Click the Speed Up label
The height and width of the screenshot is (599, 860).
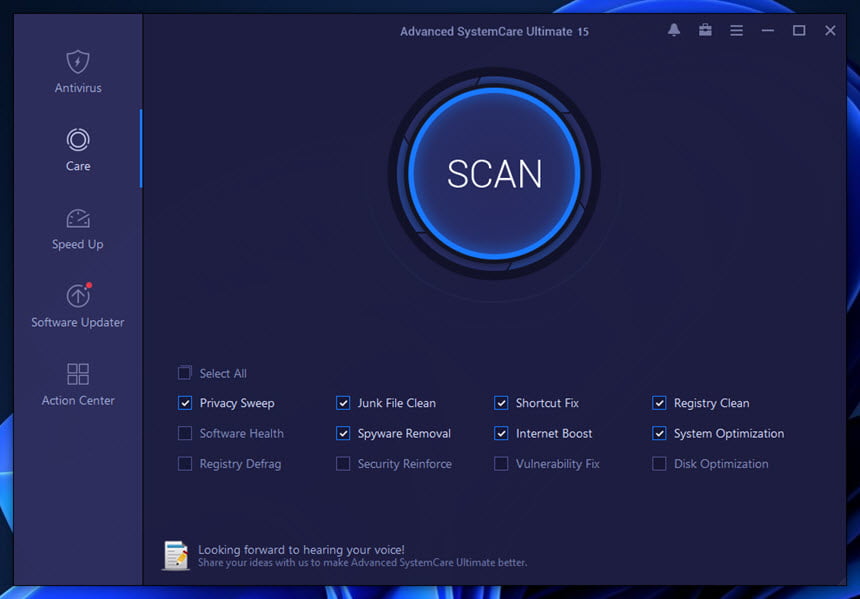pyautogui.click(x=78, y=245)
